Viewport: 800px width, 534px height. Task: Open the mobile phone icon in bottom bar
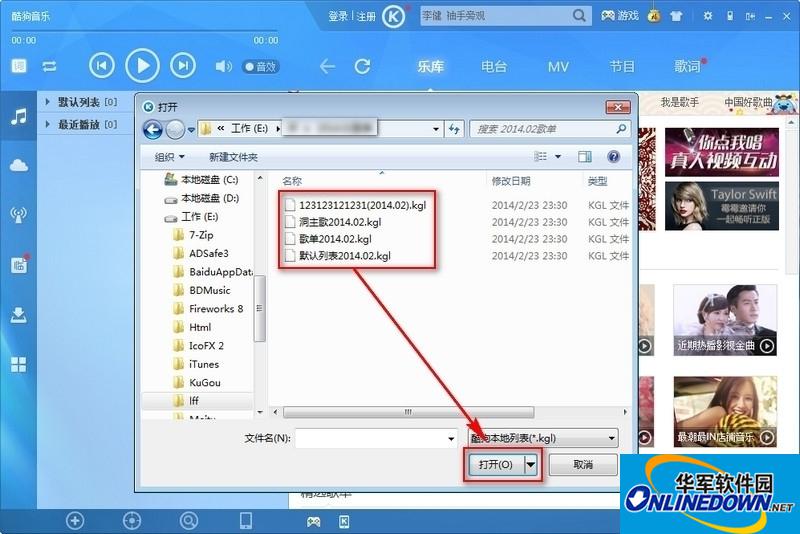tap(245, 520)
